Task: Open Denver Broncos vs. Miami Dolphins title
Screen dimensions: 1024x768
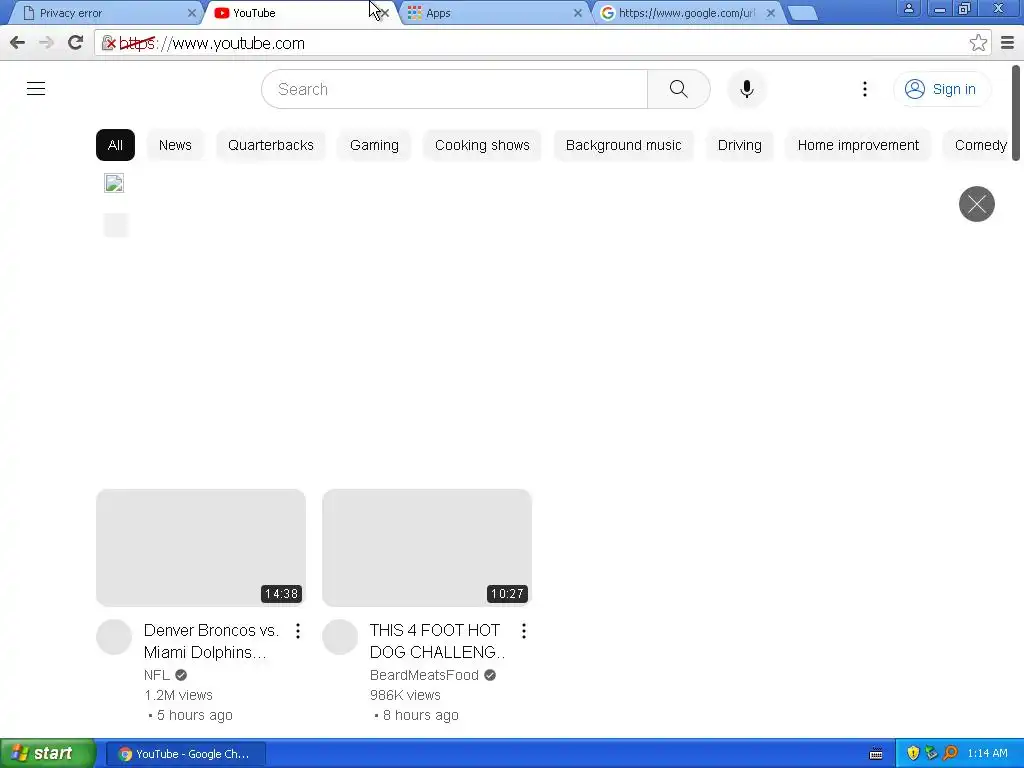Action: click(x=211, y=641)
